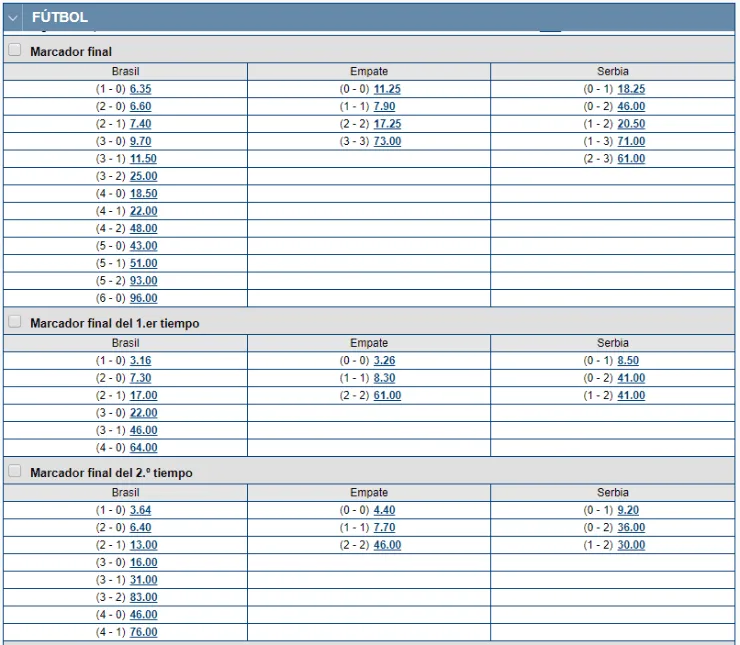Image resolution: width=740 pixels, height=645 pixels.
Task: Pick the 0-0 draw final odds 11.25
Action: [387, 89]
